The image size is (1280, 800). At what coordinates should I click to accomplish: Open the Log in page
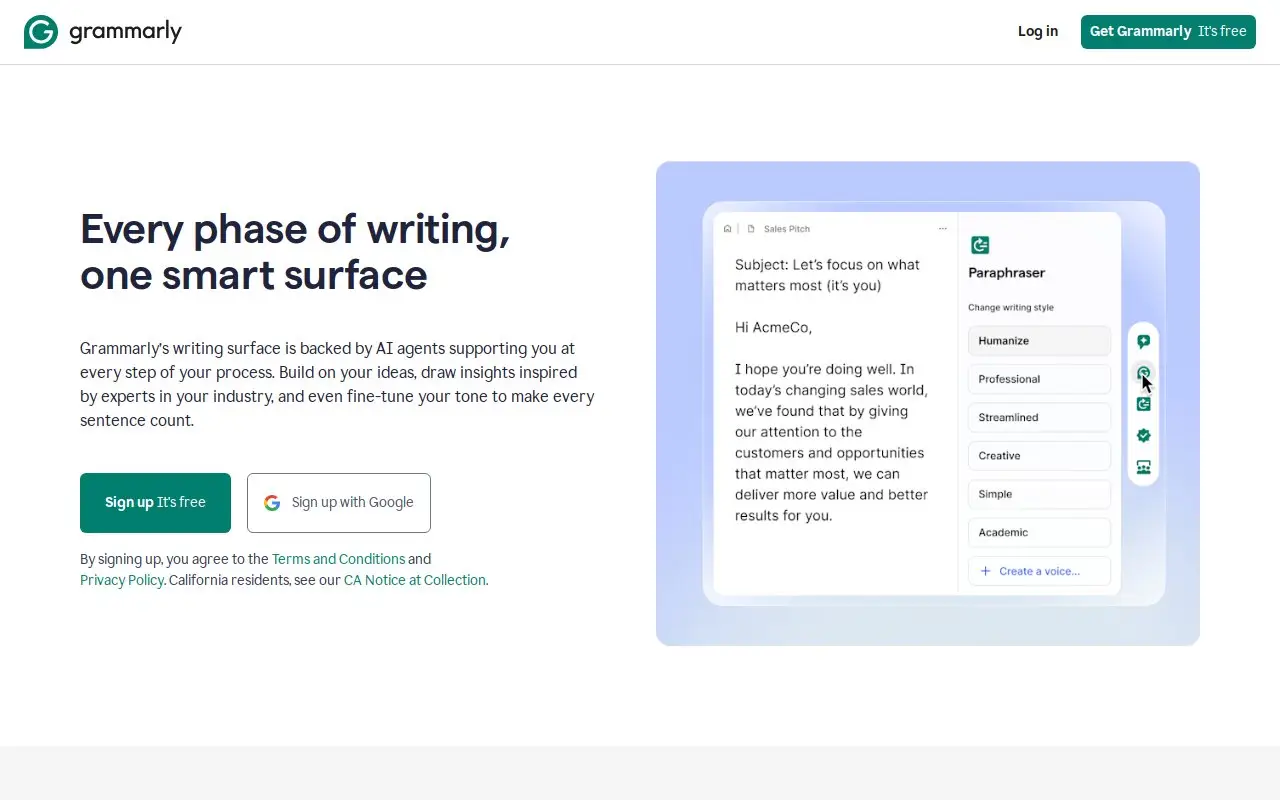pos(1038,32)
